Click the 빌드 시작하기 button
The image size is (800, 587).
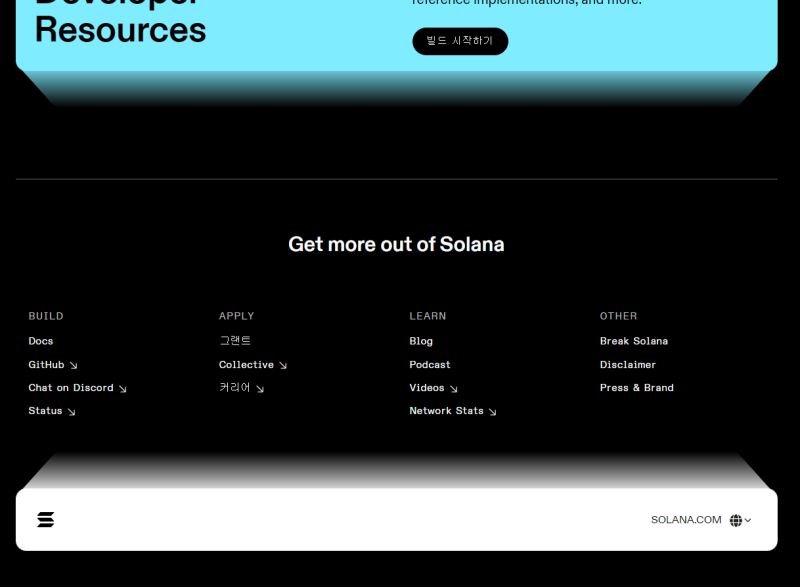point(460,41)
